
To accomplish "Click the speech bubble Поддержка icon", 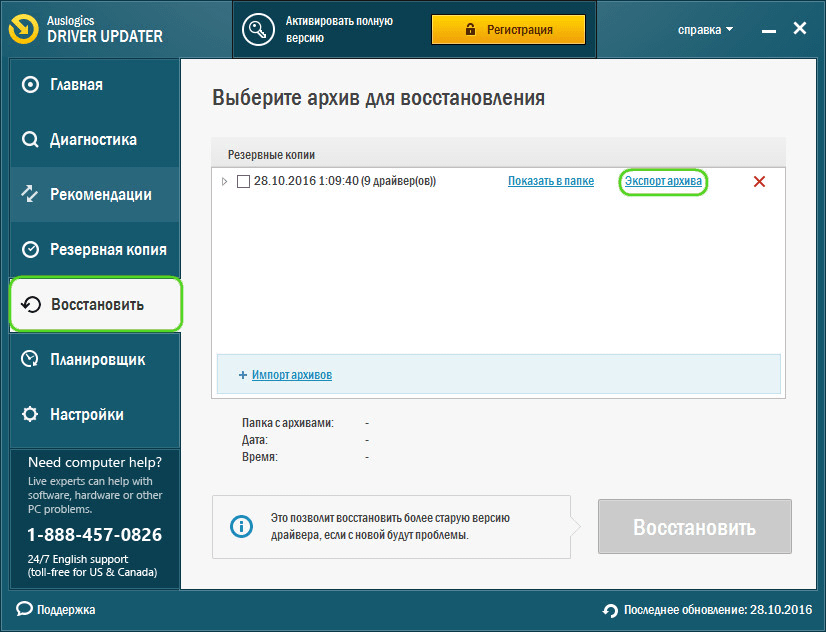I will click(x=24, y=609).
